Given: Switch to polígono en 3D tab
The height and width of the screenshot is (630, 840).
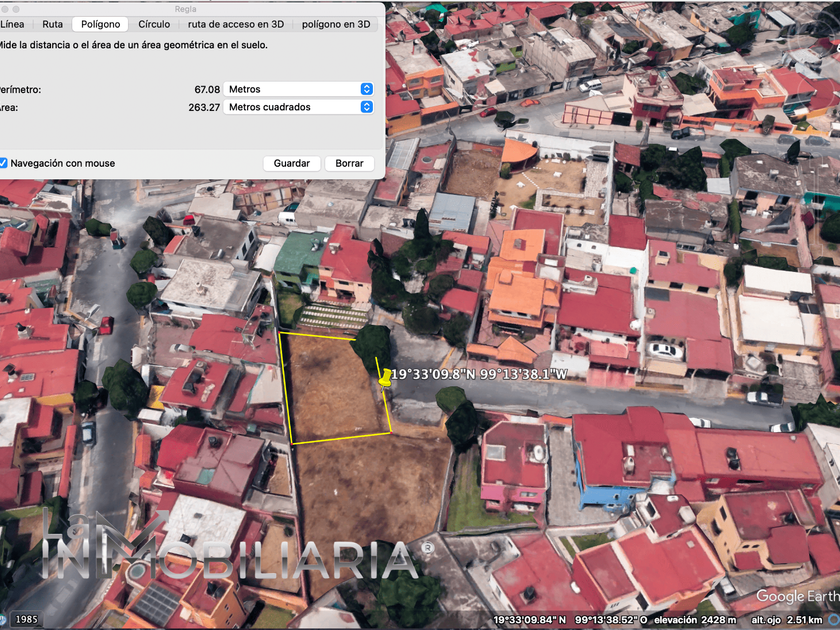Looking at the screenshot, I should tap(336, 24).
